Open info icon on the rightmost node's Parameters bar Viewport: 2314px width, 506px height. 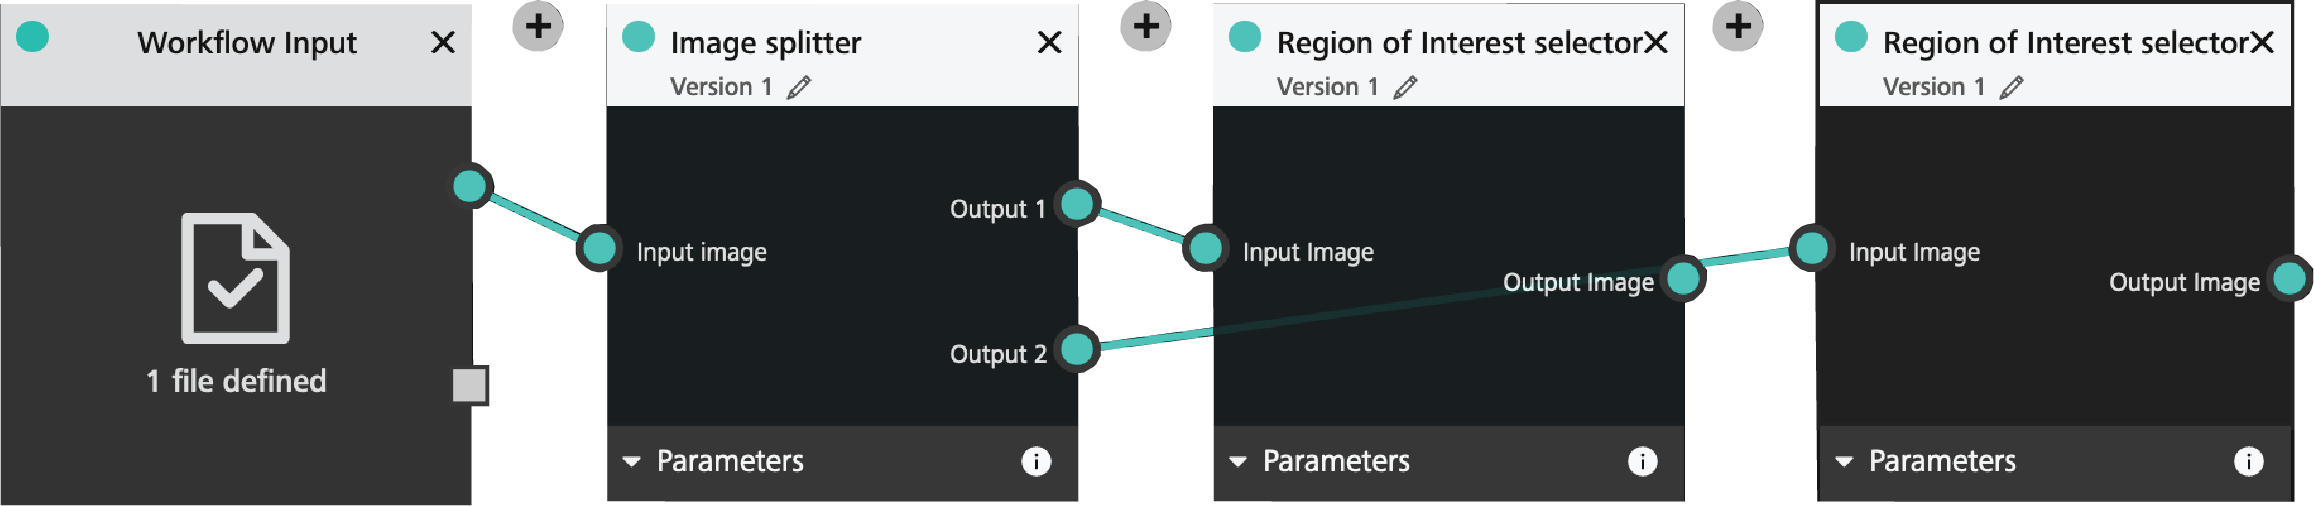pos(2248,461)
